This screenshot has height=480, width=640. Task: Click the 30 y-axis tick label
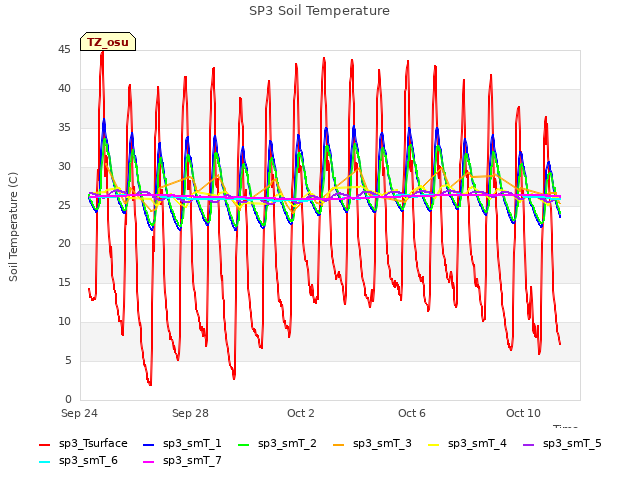tap(64, 167)
